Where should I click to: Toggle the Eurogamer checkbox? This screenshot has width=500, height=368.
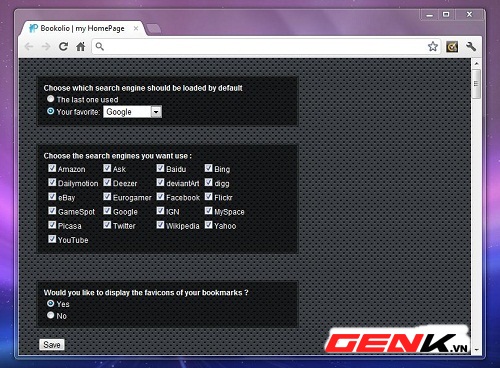pyautogui.click(x=107, y=196)
